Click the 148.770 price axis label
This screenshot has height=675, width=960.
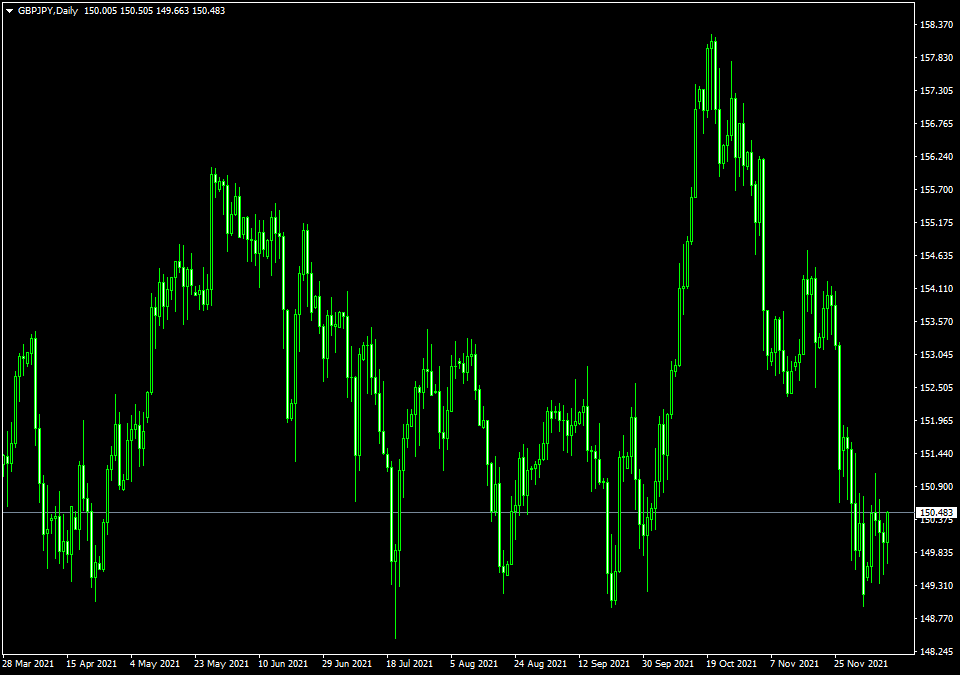937,619
